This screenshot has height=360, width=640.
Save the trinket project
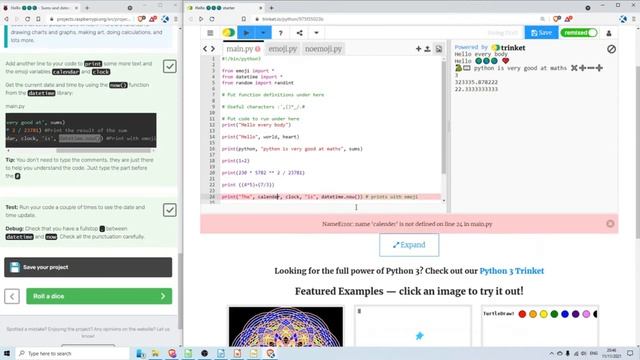click(541, 33)
